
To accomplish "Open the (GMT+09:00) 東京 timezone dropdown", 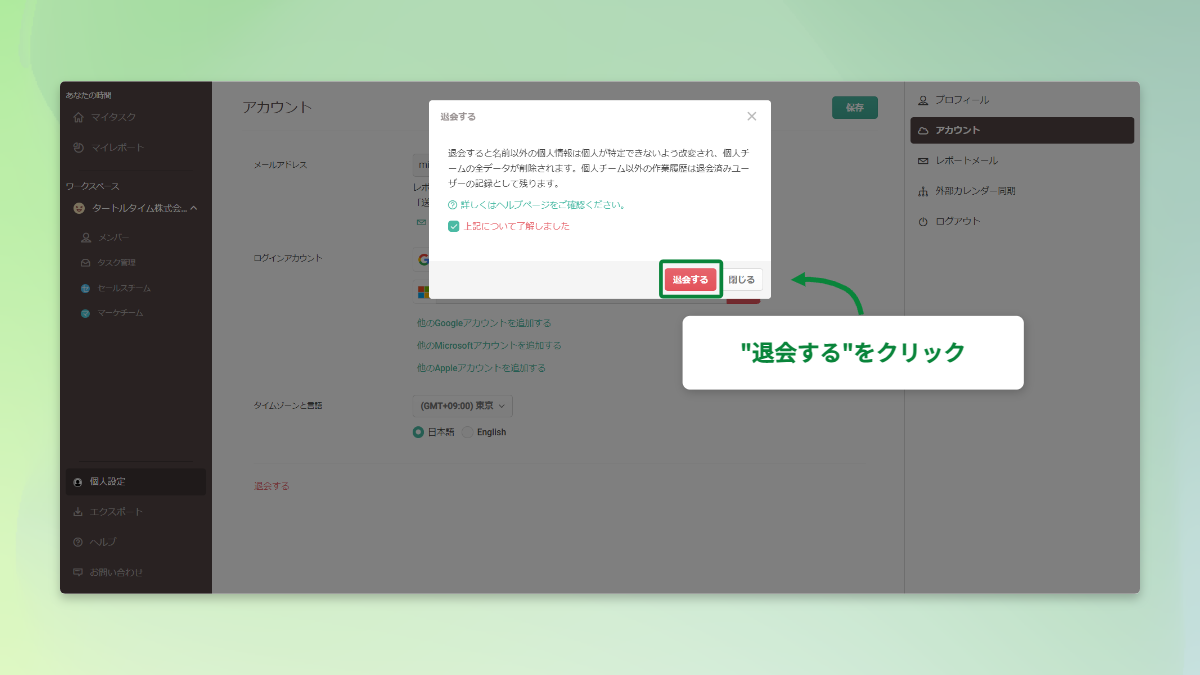I will [x=464, y=405].
